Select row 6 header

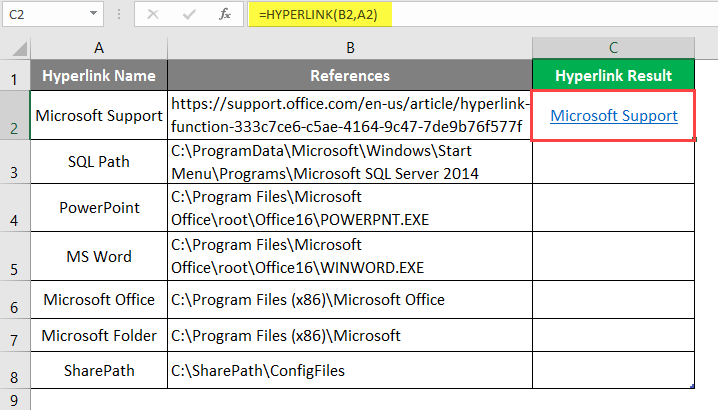pos(15,300)
